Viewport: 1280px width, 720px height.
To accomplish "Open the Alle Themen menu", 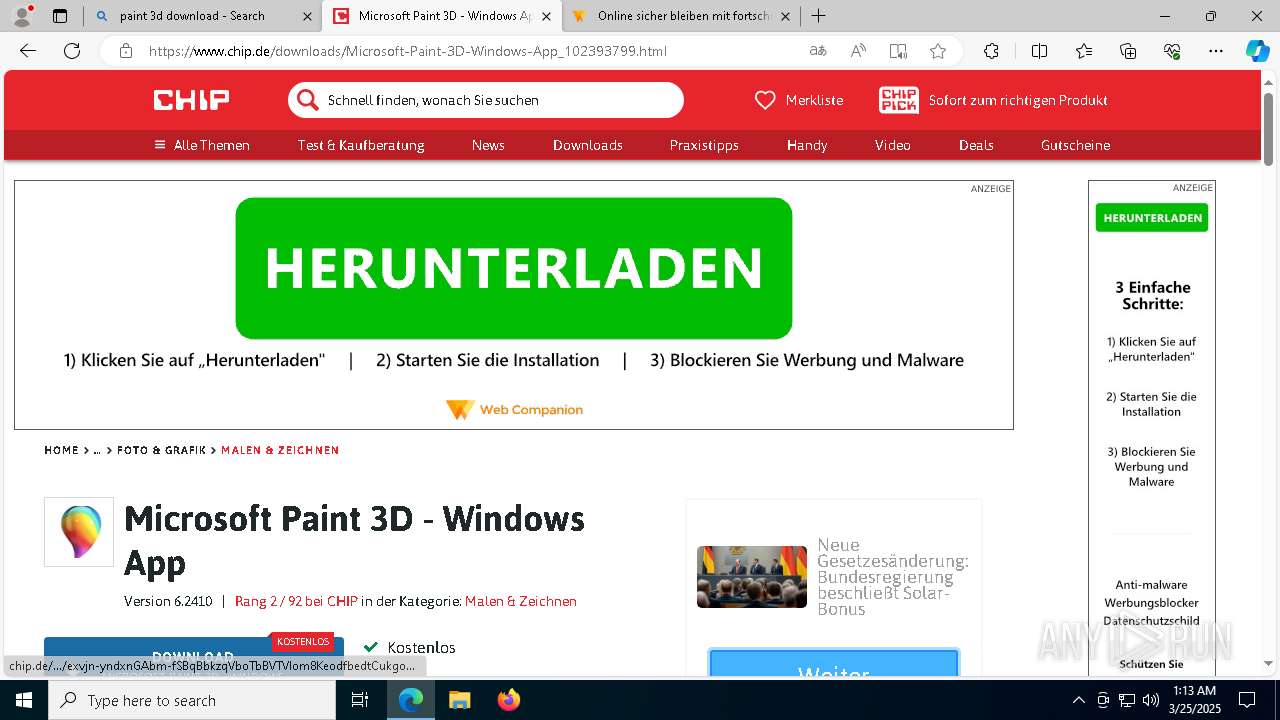I will tap(201, 145).
